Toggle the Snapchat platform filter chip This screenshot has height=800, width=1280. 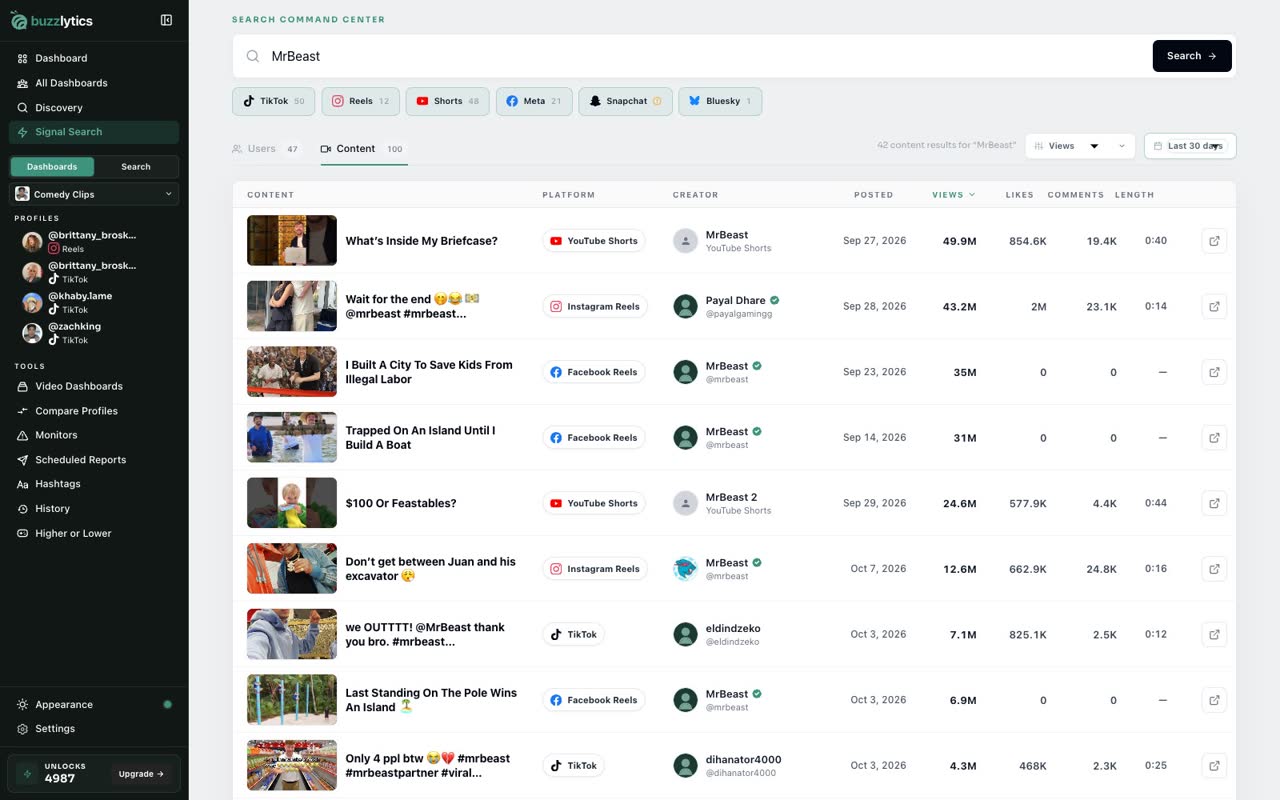tap(625, 101)
